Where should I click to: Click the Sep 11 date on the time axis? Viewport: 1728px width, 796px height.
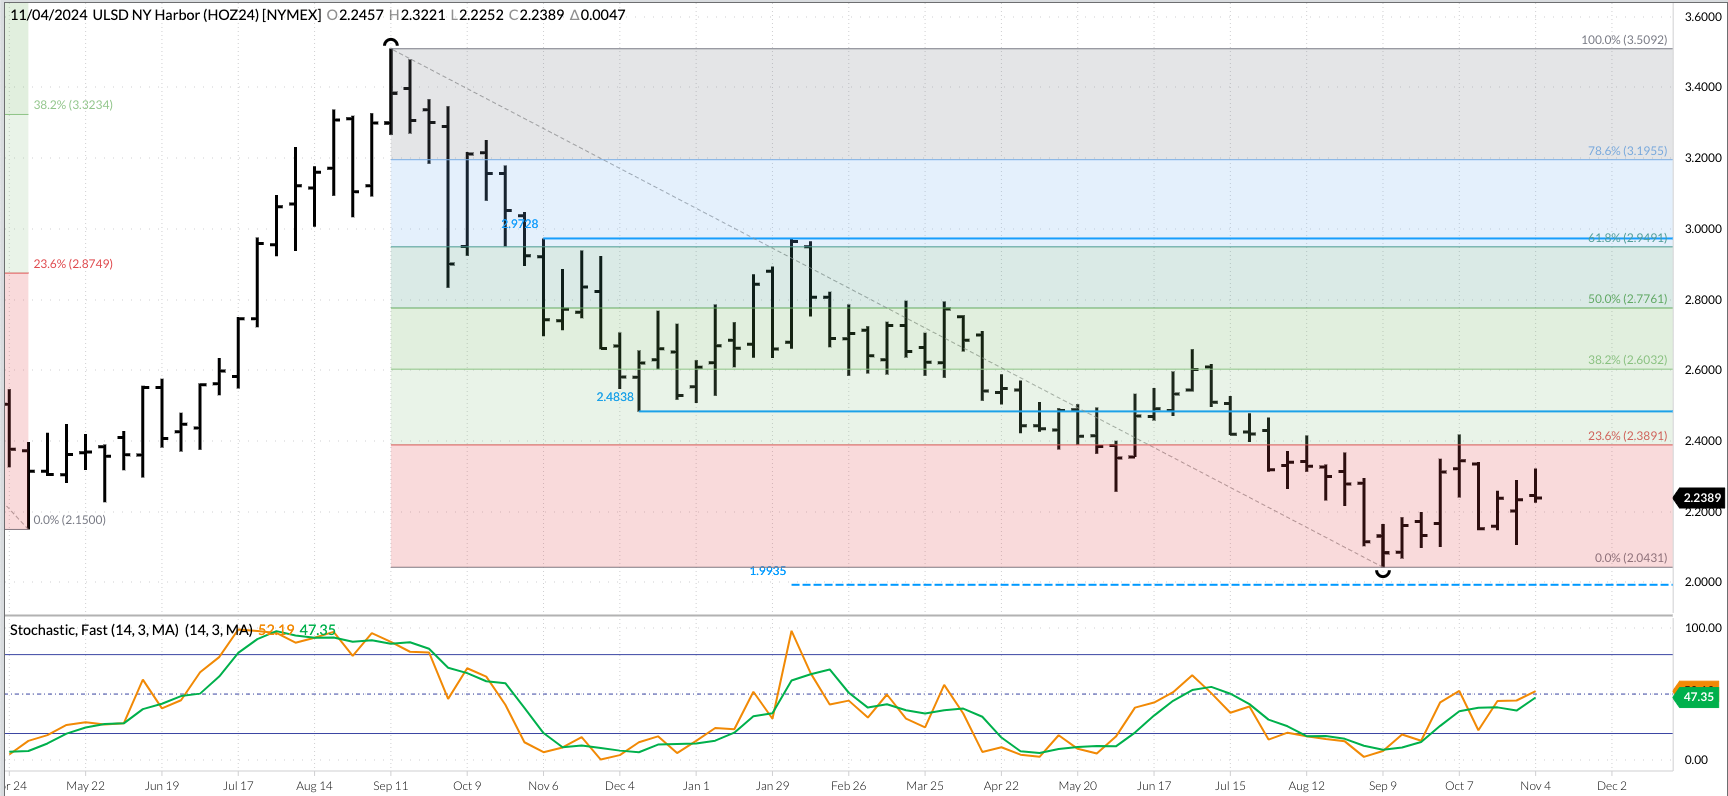[x=390, y=786]
